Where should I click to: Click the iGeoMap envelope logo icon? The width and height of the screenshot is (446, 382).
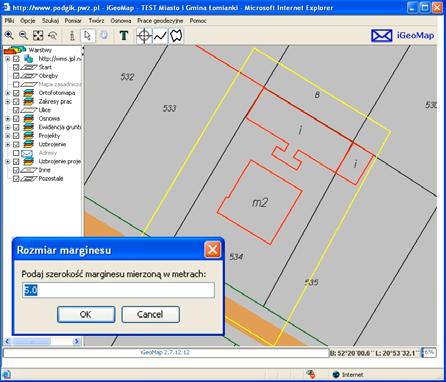[381, 36]
